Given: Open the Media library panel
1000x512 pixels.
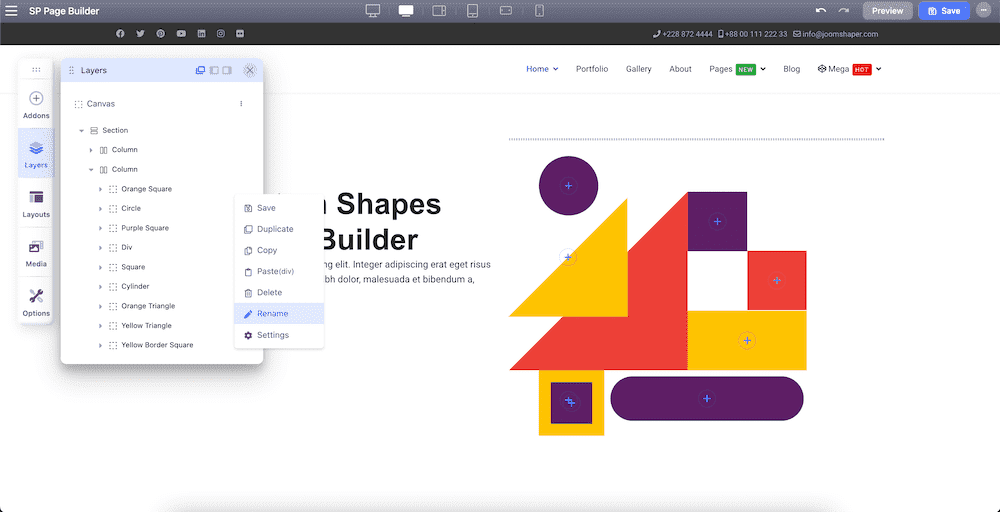Looking at the screenshot, I should pyautogui.click(x=36, y=253).
